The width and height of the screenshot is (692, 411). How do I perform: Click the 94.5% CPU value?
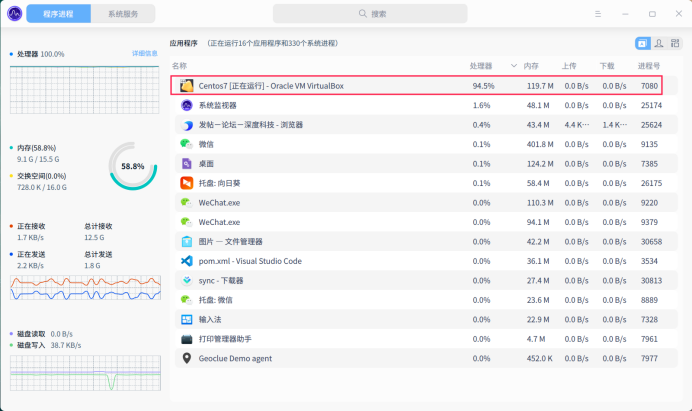coord(483,86)
